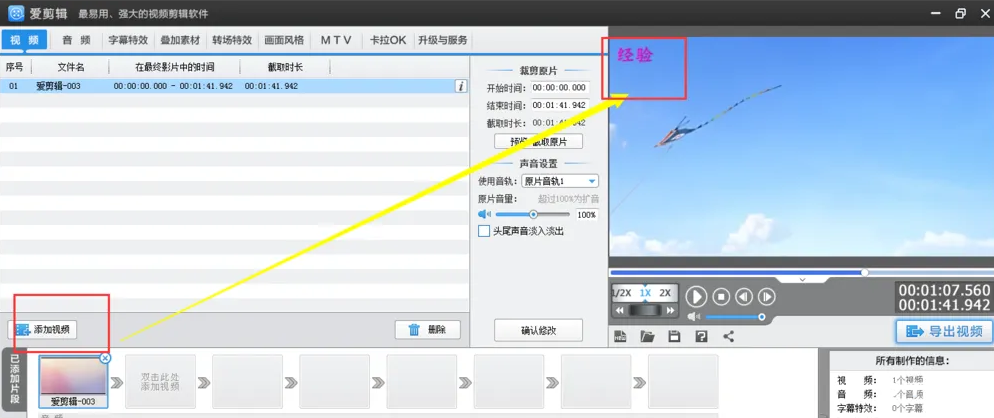Click the share icon

click(x=728, y=336)
